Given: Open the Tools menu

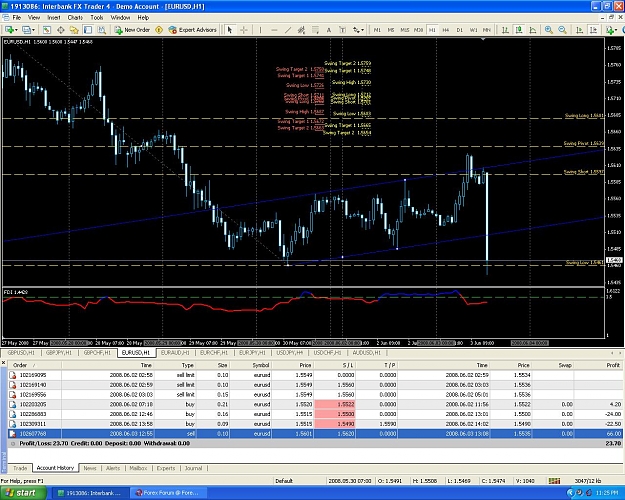Looking at the screenshot, I should click(x=96, y=18).
